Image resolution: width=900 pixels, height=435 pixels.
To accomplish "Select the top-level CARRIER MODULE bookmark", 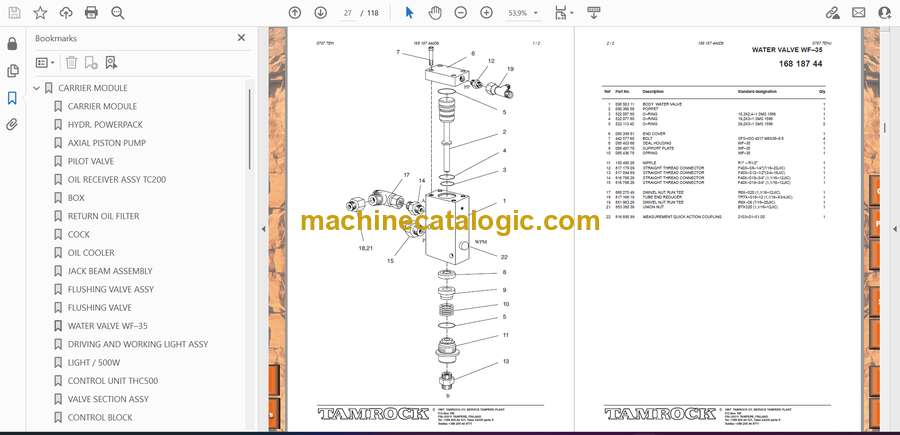I will [x=92, y=88].
